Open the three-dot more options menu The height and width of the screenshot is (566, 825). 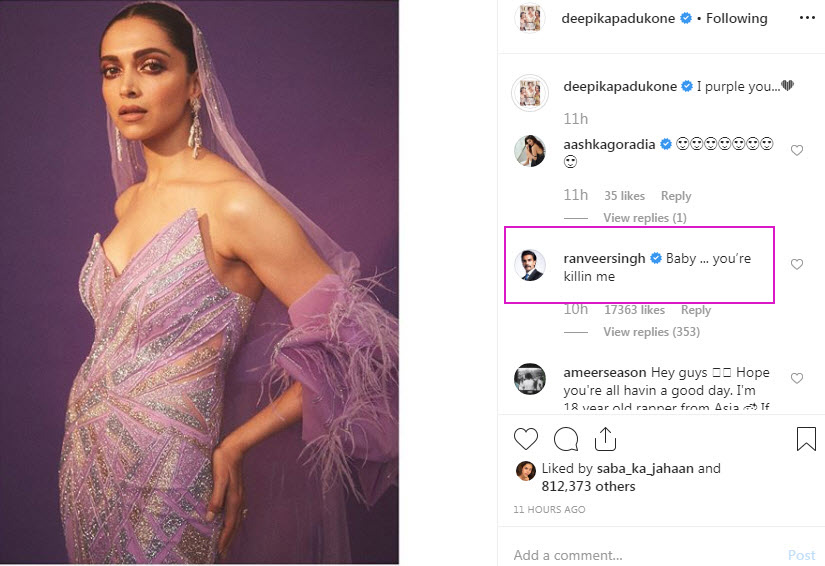tap(806, 18)
